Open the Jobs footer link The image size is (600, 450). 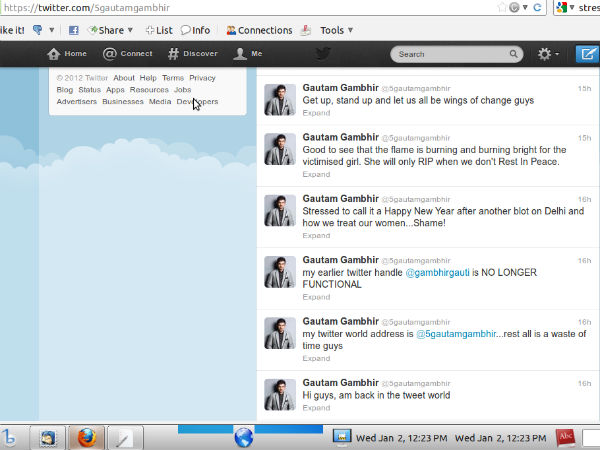(183, 90)
